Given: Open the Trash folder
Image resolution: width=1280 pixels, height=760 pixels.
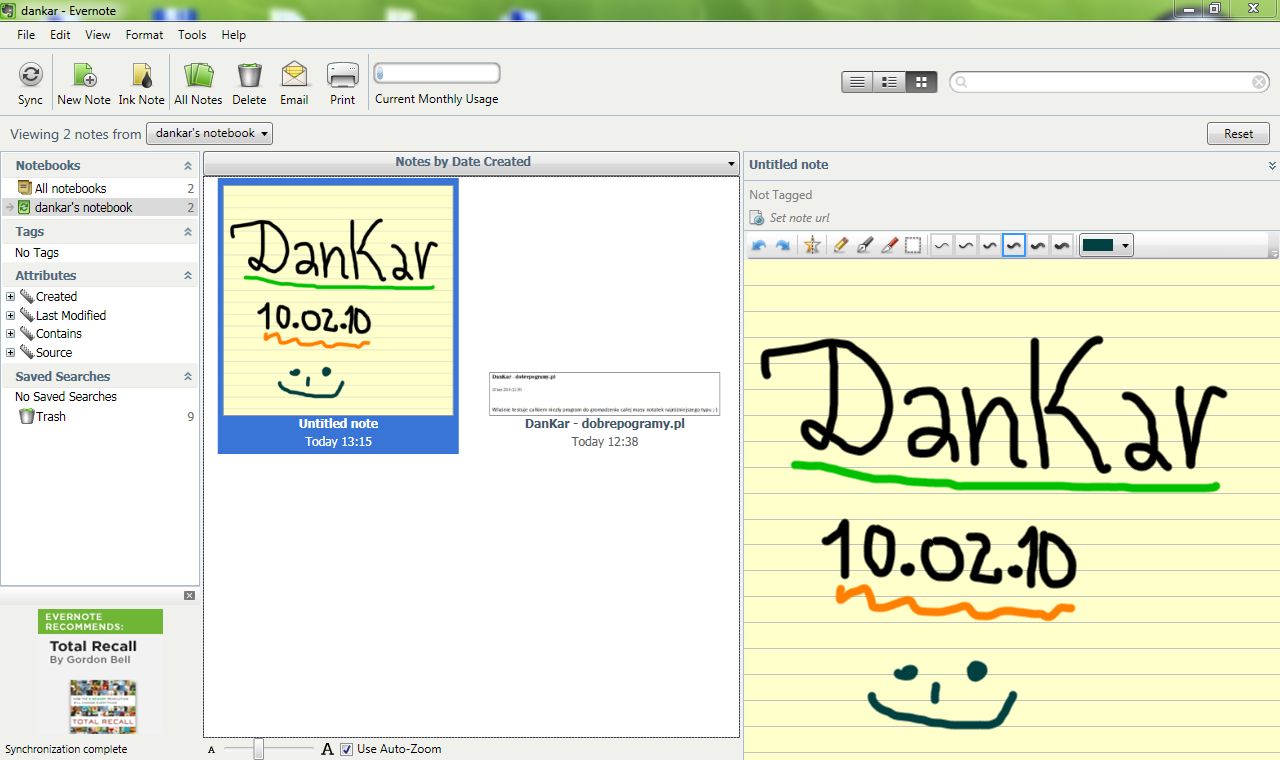Looking at the screenshot, I should (100, 416).
